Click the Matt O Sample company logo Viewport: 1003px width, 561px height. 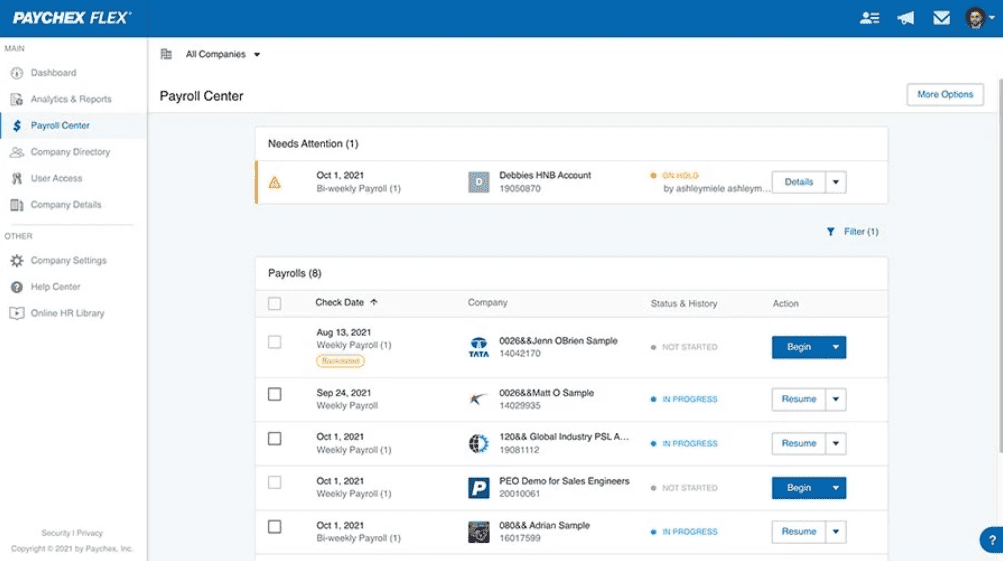point(478,399)
